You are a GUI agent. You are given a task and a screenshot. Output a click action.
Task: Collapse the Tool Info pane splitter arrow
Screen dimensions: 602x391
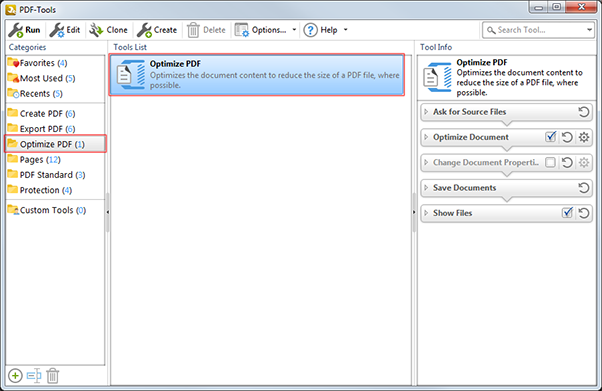[414, 212]
